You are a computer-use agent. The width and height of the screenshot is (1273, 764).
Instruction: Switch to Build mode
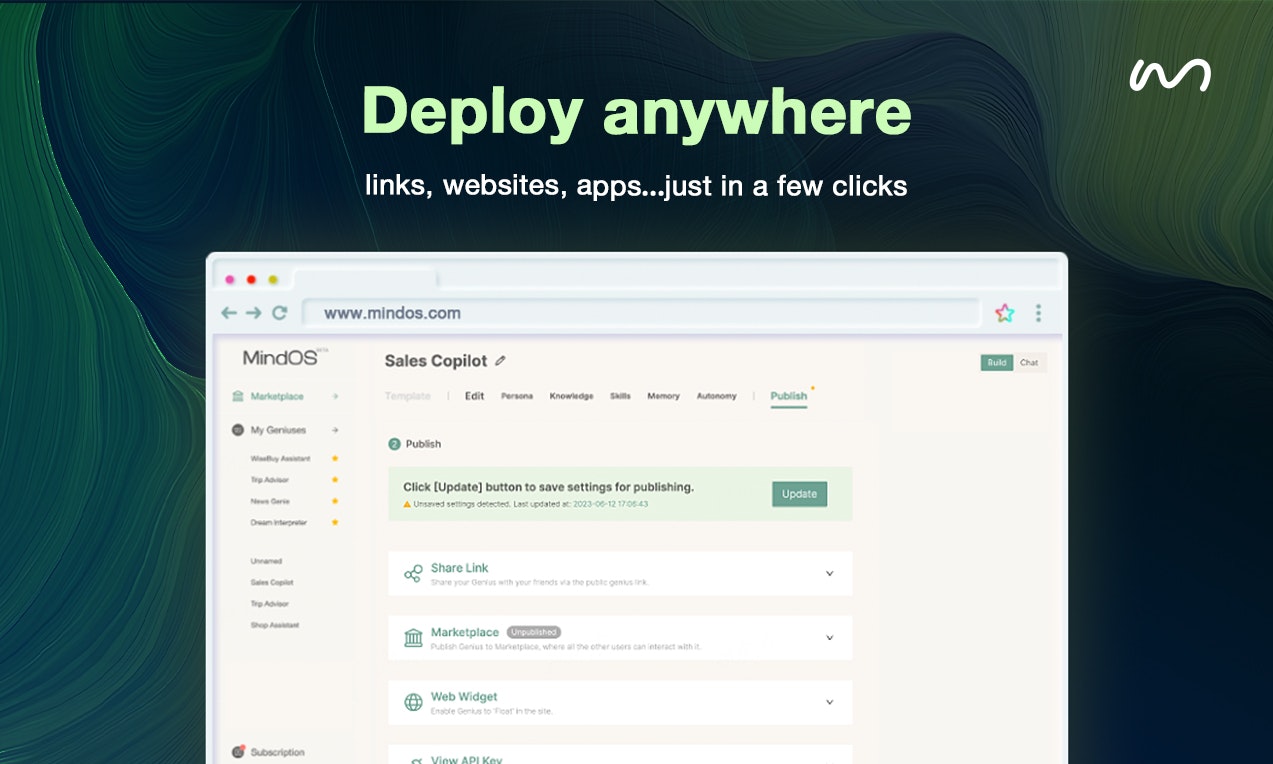click(x=997, y=363)
